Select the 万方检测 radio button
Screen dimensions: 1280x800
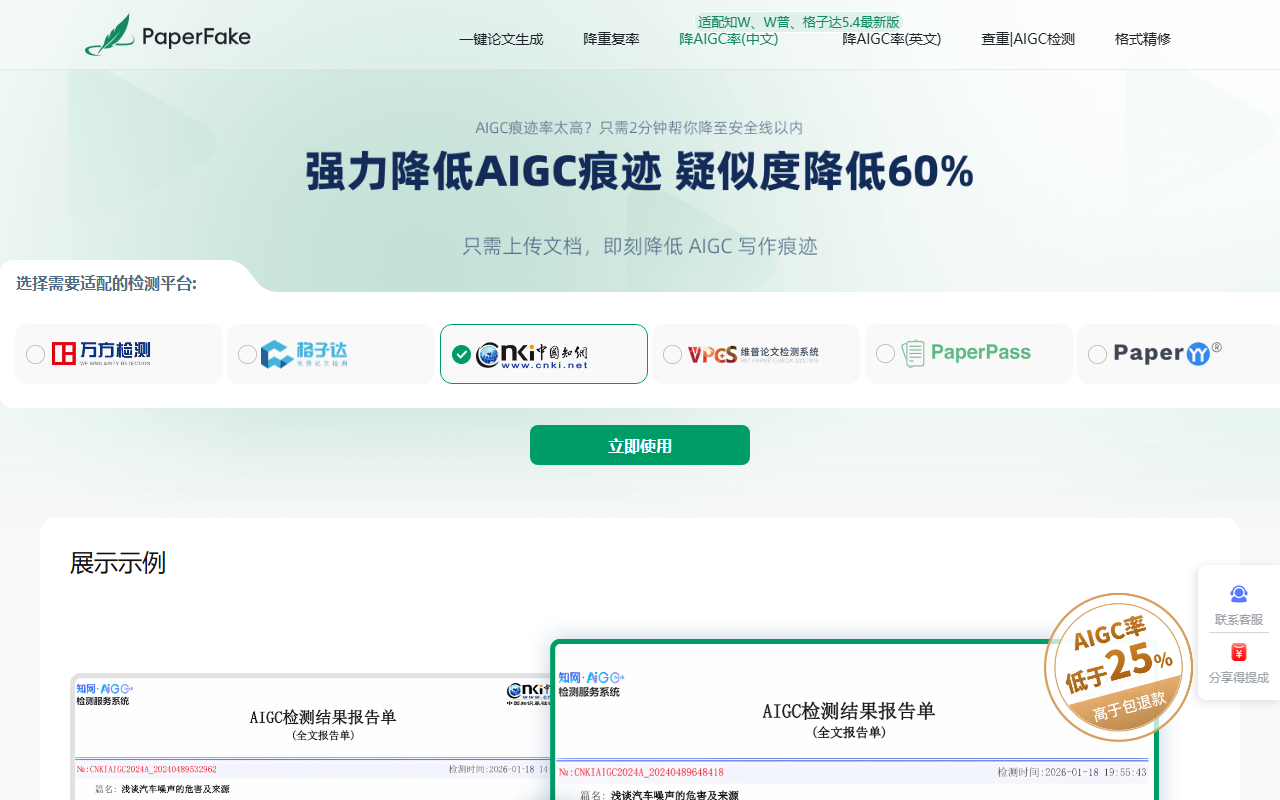pos(36,354)
